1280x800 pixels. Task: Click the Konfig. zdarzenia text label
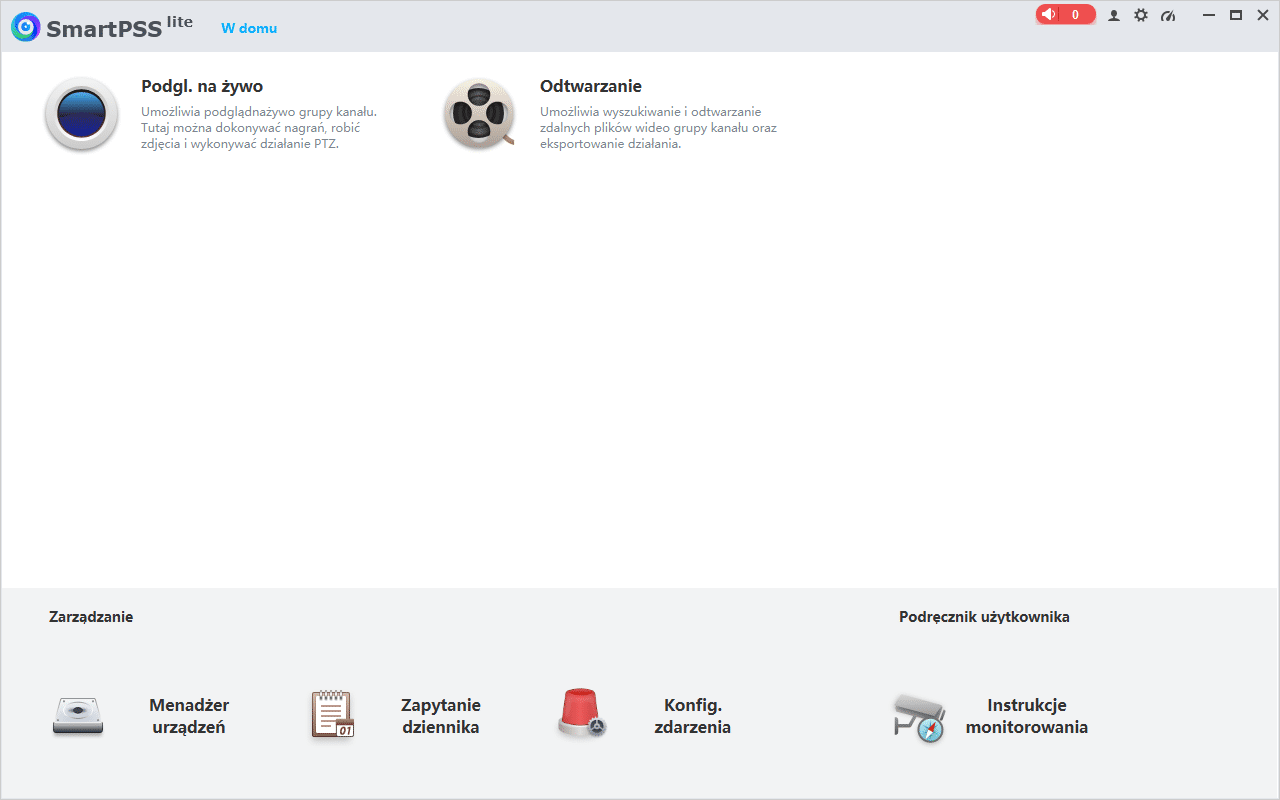pyautogui.click(x=692, y=716)
